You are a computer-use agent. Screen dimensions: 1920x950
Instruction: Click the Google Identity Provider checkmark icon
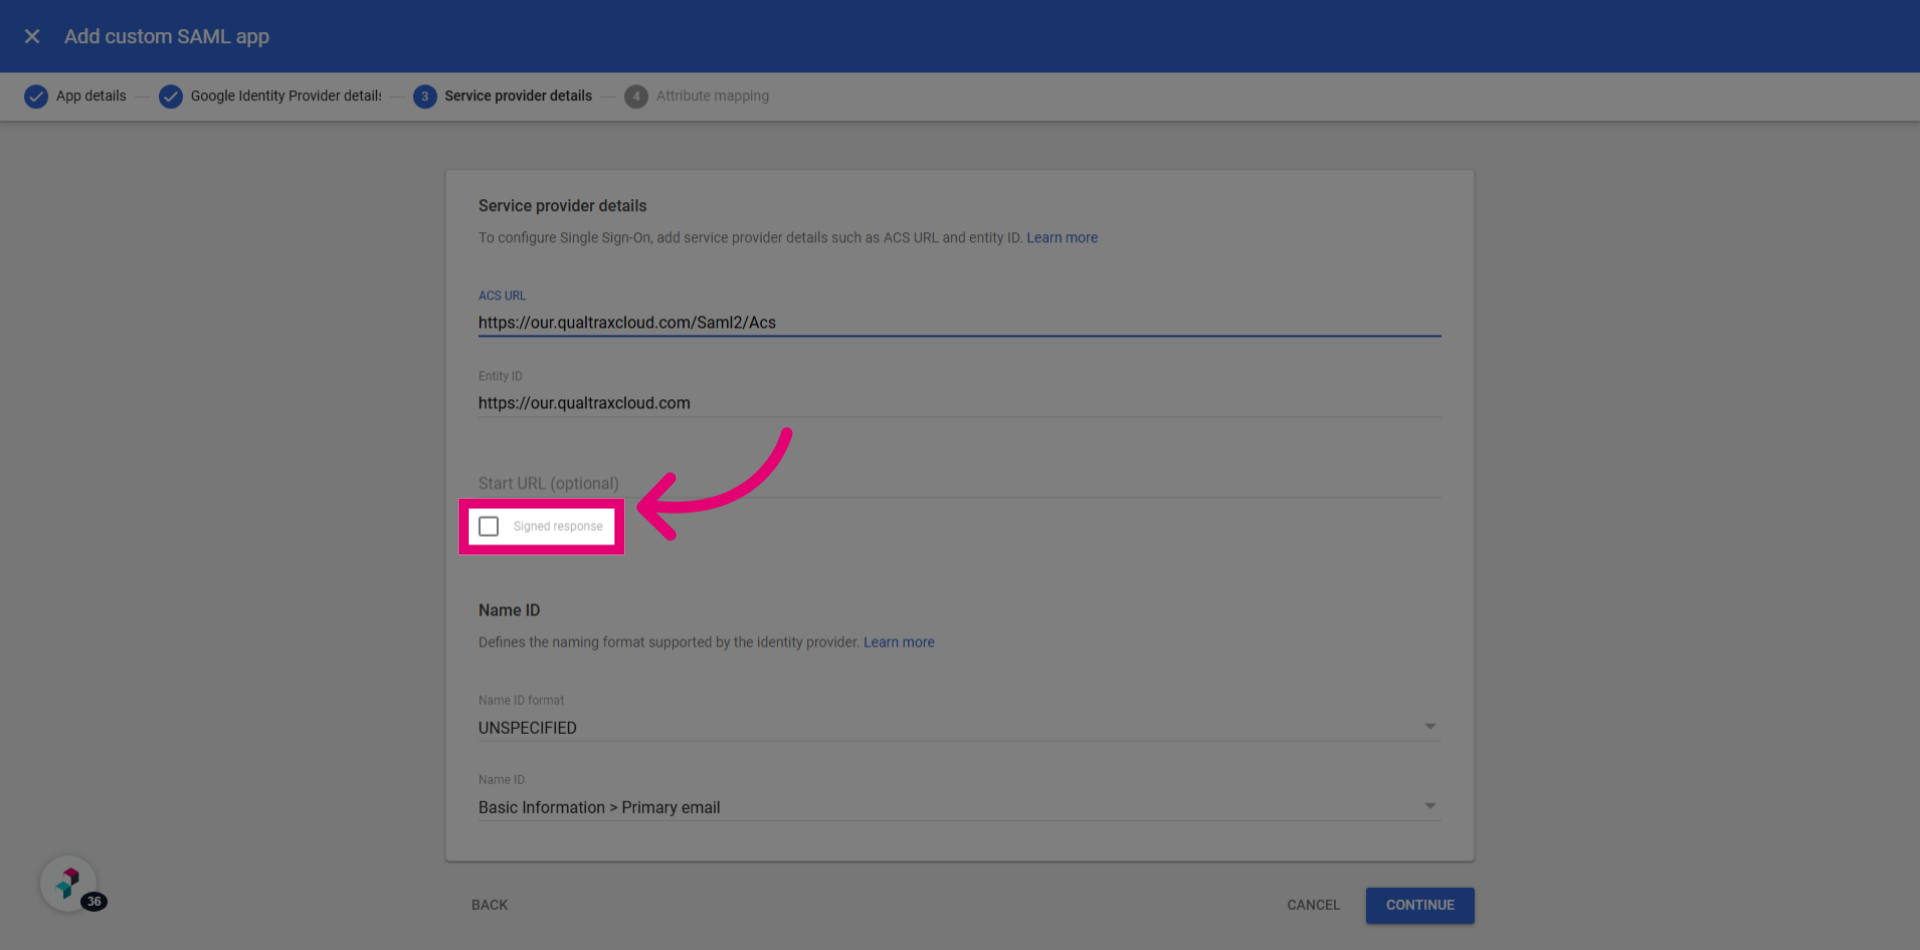tap(171, 96)
